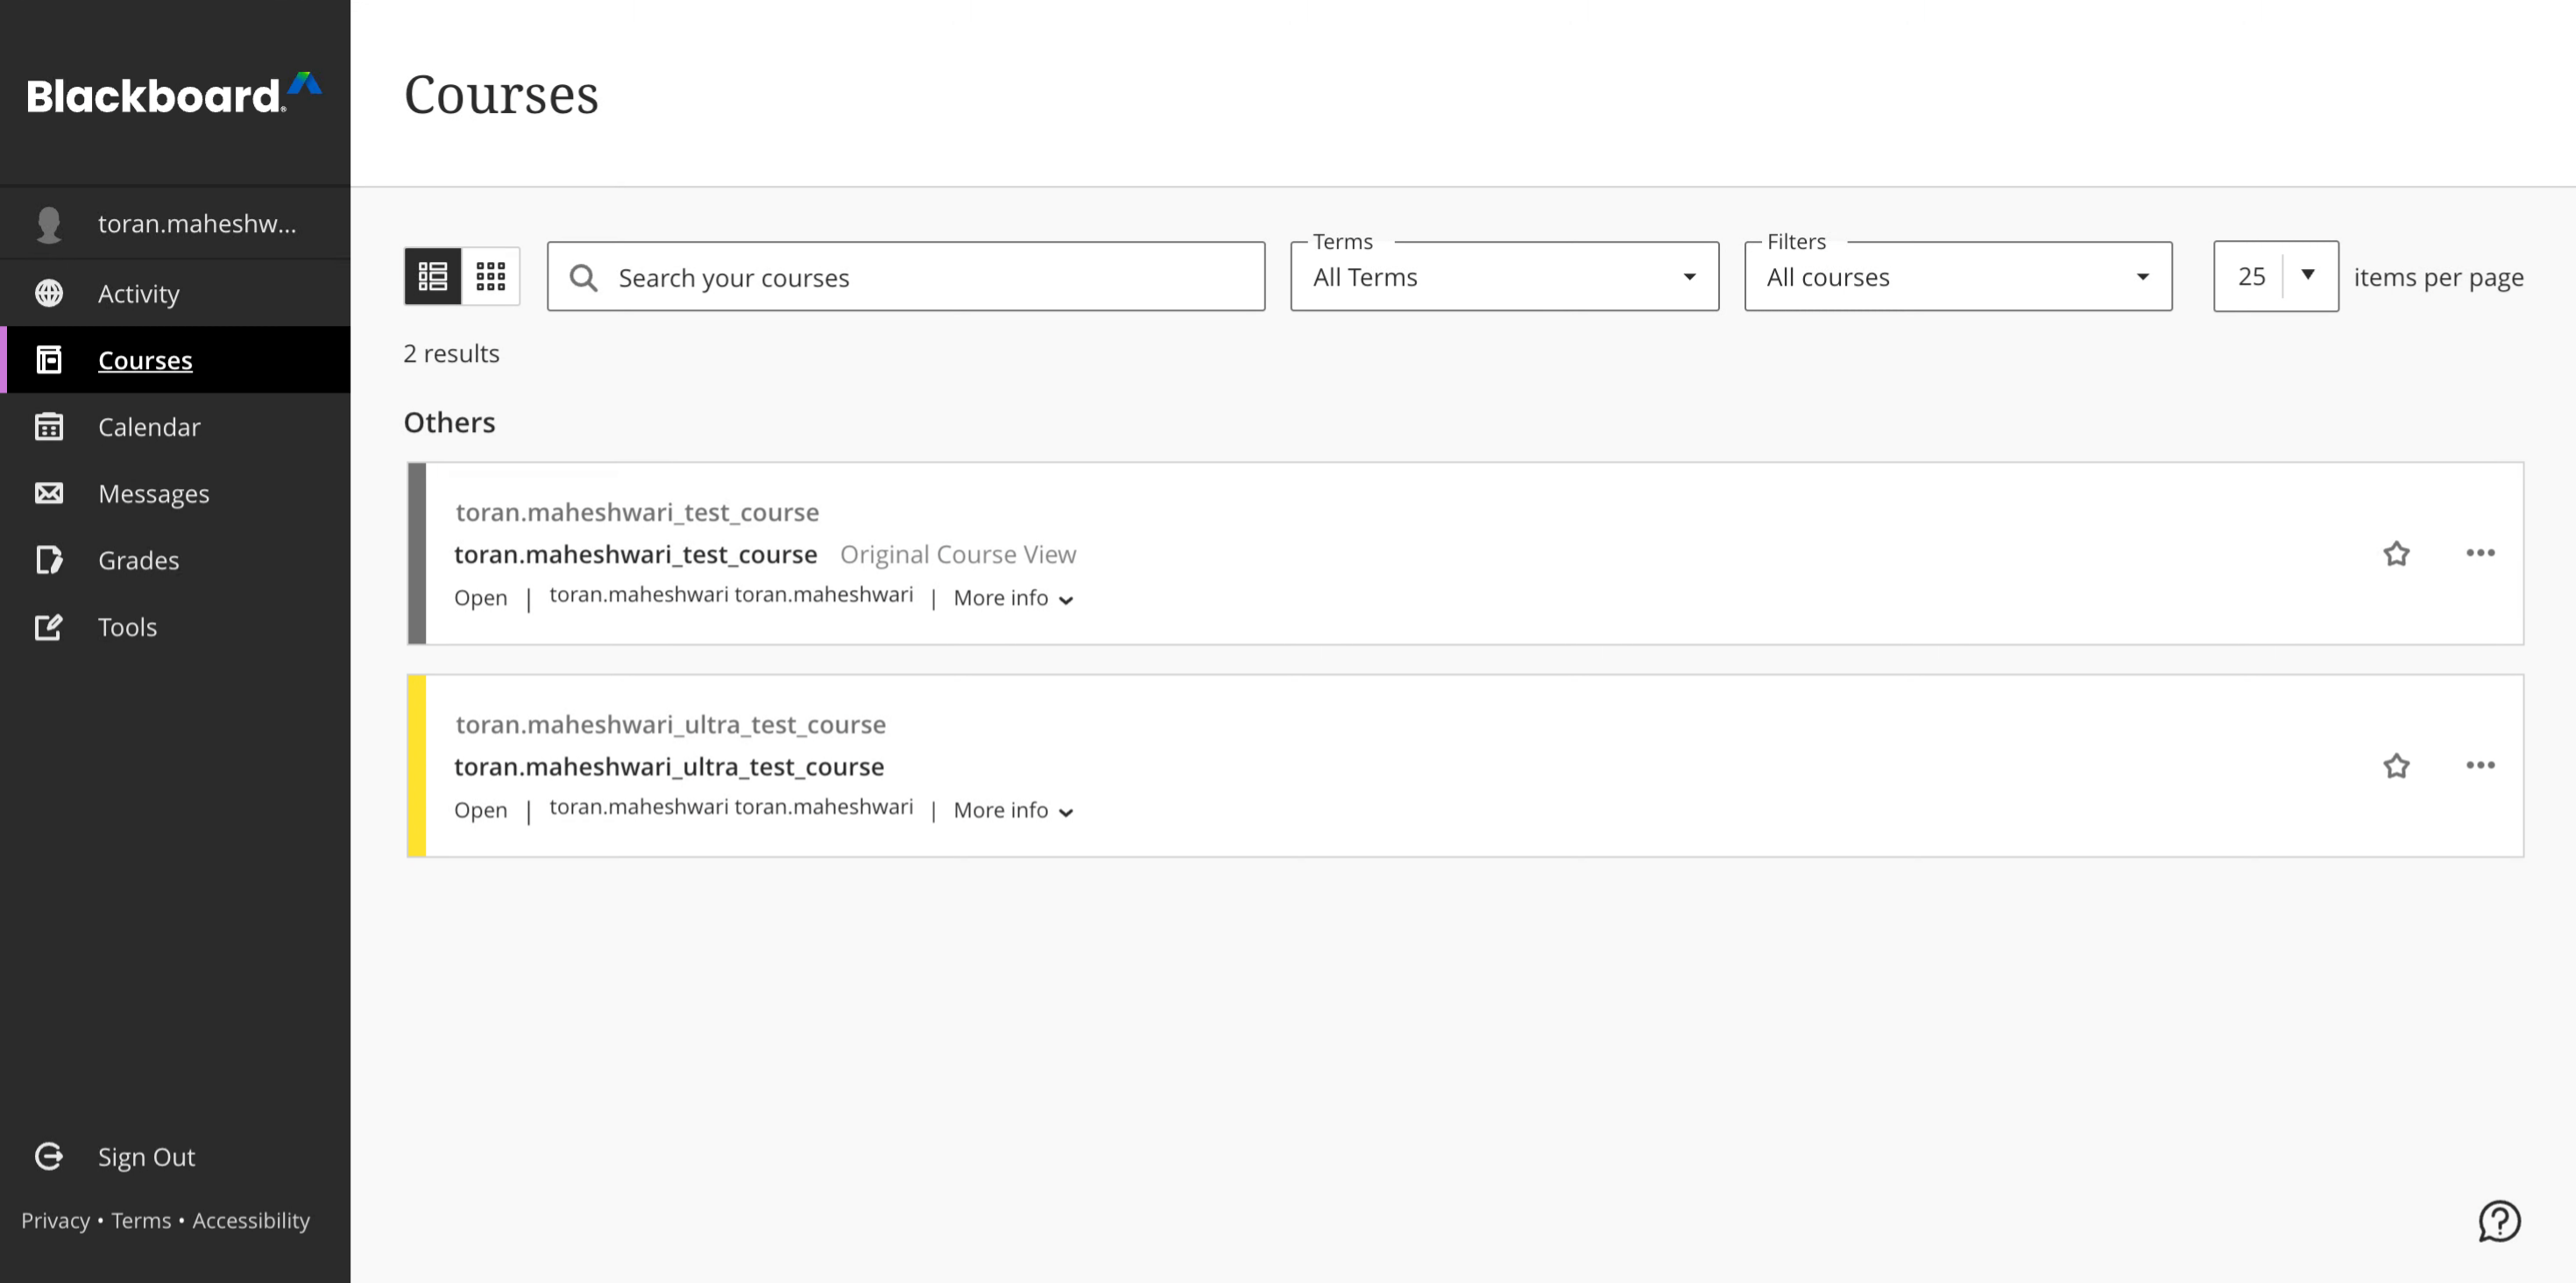Expand More info for toran.maheshwari_ultra_test_course
The width and height of the screenshot is (2576, 1283).
(1013, 810)
